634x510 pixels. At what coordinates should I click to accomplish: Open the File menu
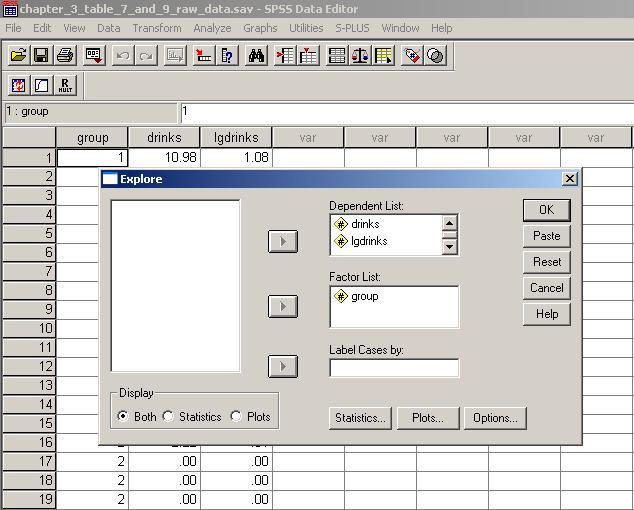coord(13,28)
